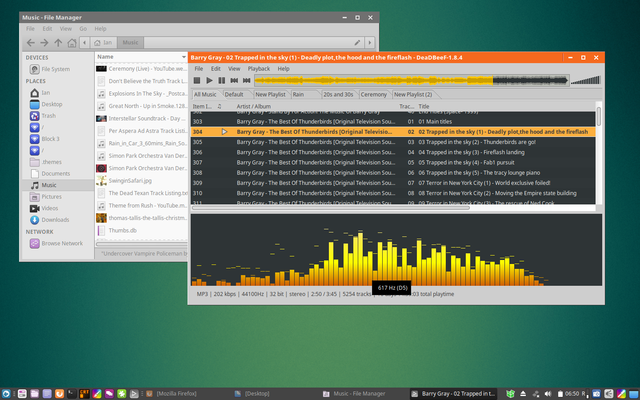640x400 pixels.
Task: Click the volume icon in system tray
Action: click(548, 394)
